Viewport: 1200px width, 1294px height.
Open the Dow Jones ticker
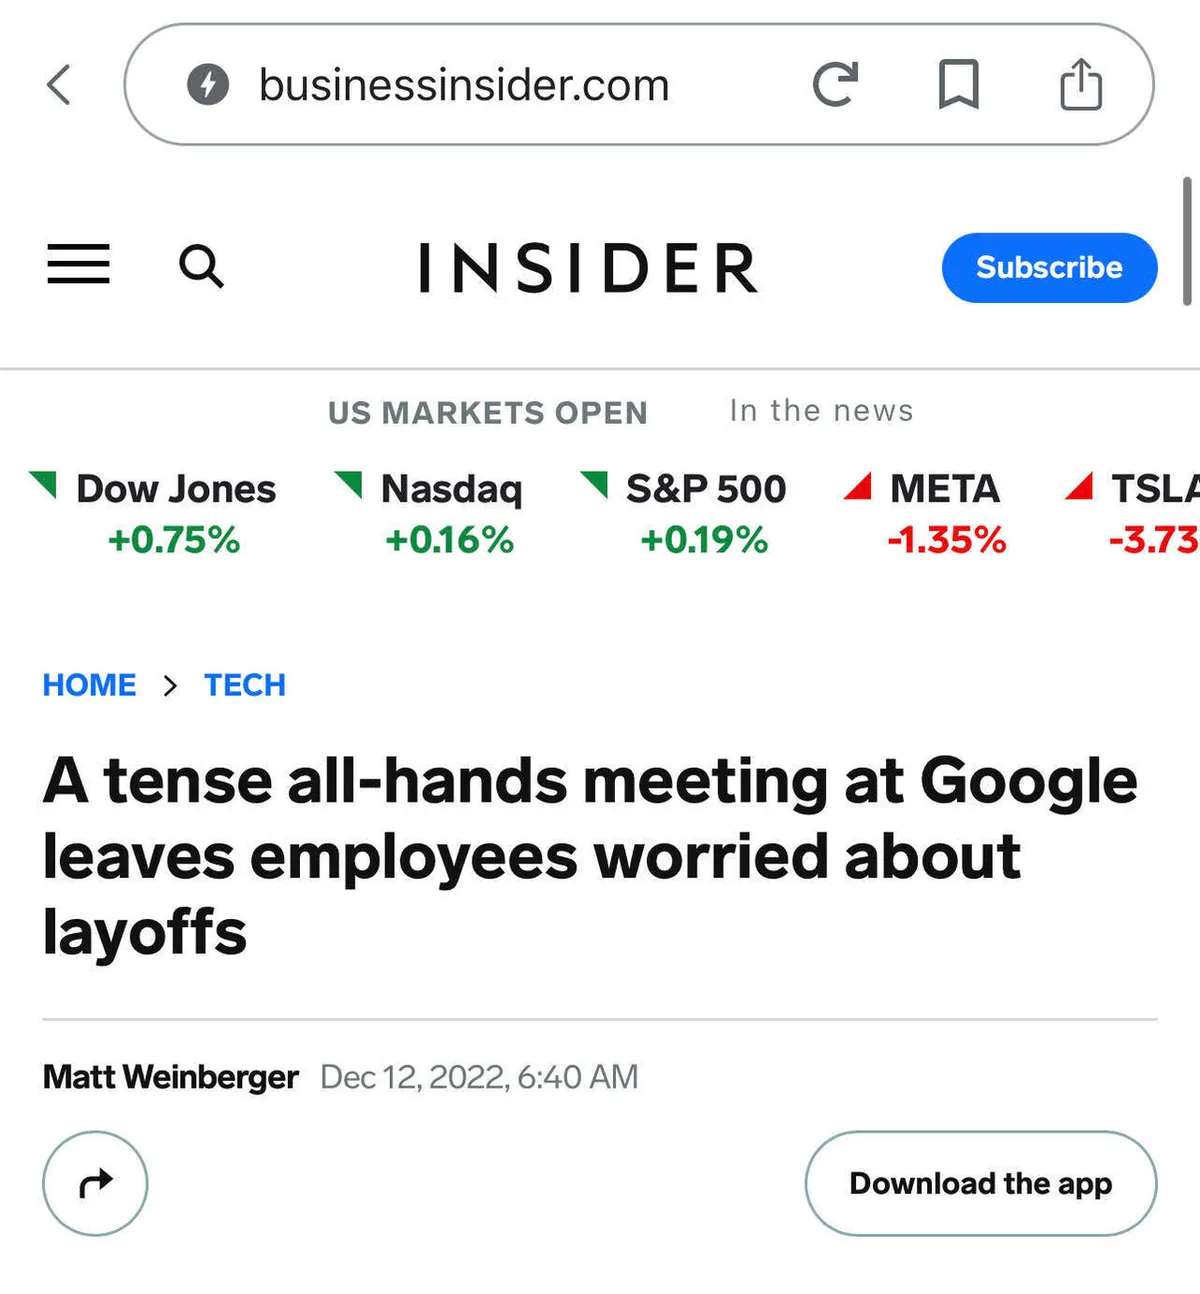[x=175, y=514]
